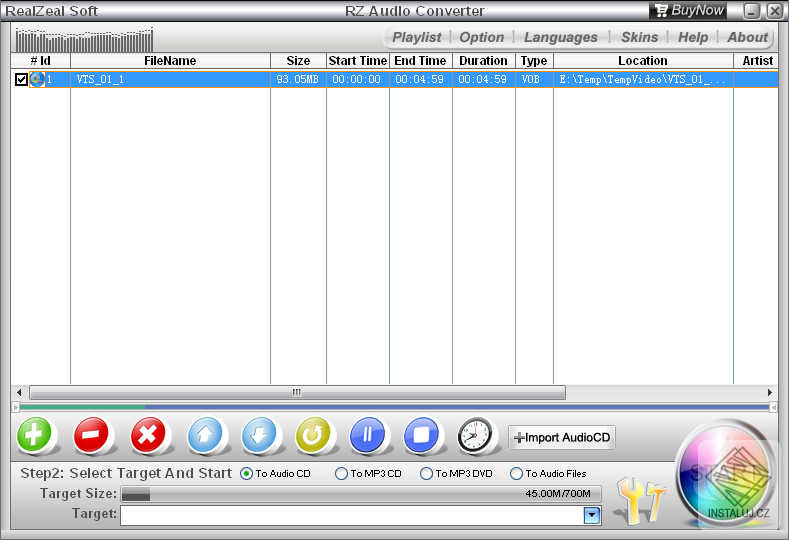
Task: Click the Artist column header
Action: point(756,60)
